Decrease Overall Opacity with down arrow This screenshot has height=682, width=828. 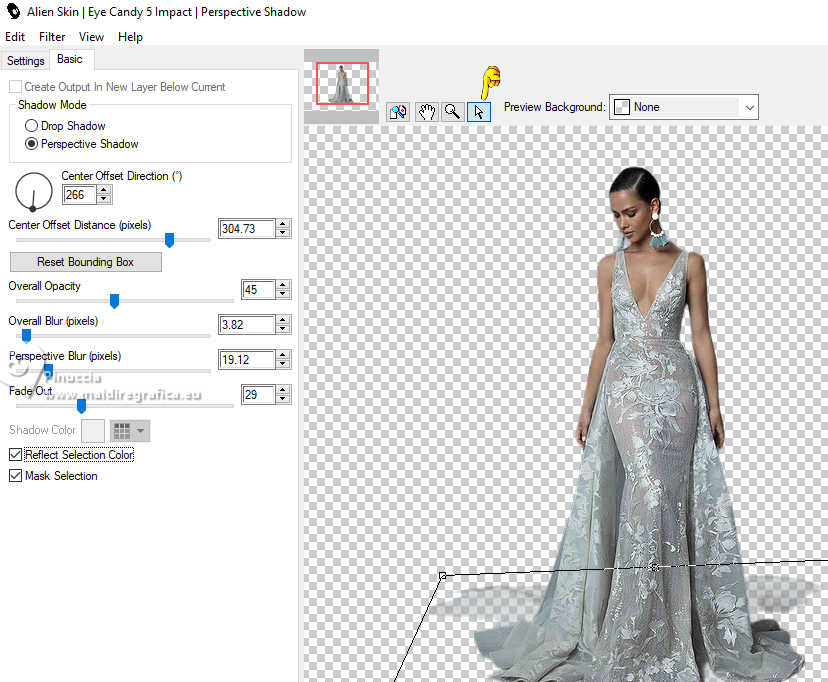tap(283, 294)
